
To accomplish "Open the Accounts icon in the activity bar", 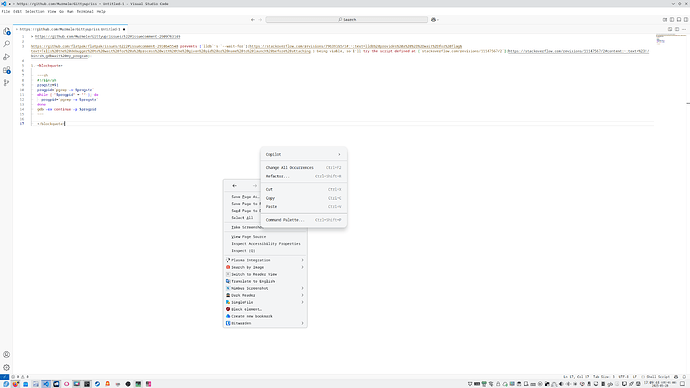I will (7, 355).
